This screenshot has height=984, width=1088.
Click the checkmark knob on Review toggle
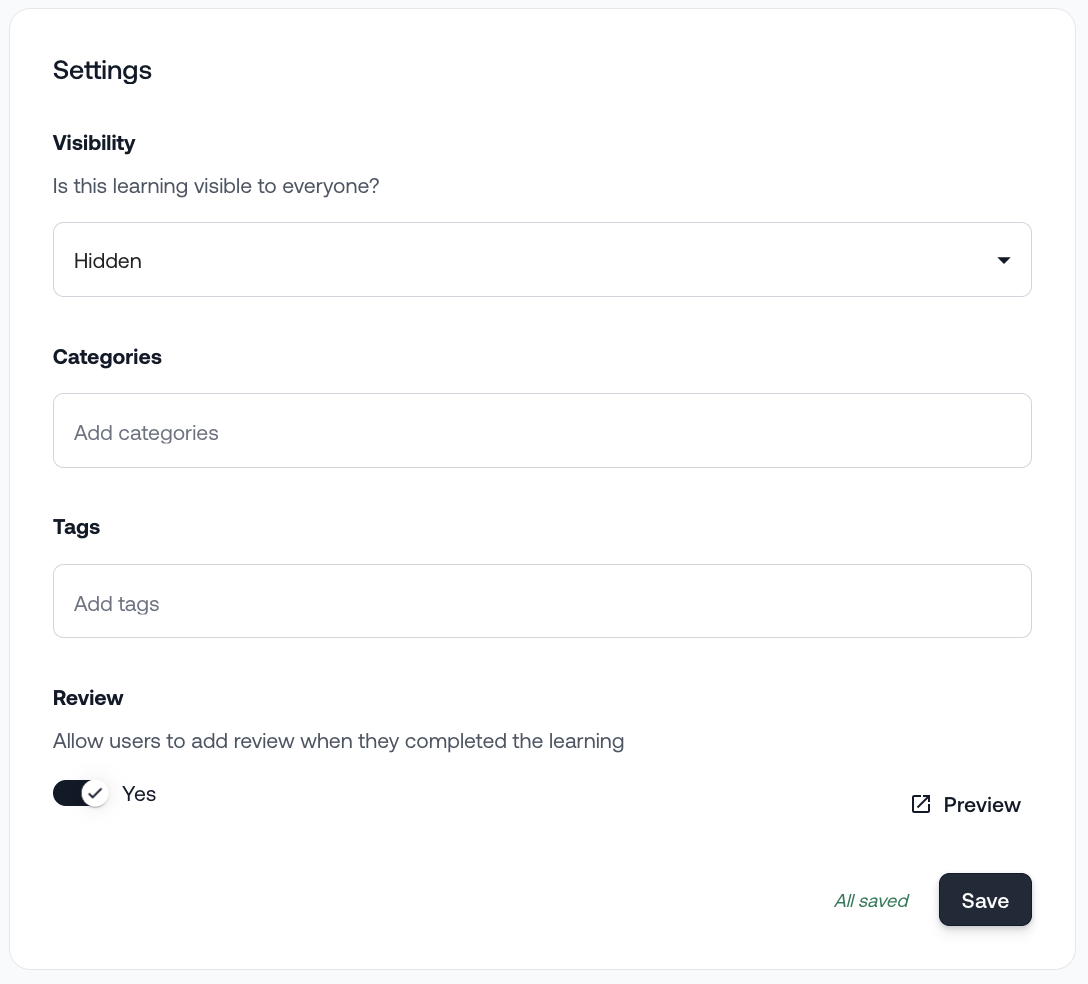coord(95,794)
